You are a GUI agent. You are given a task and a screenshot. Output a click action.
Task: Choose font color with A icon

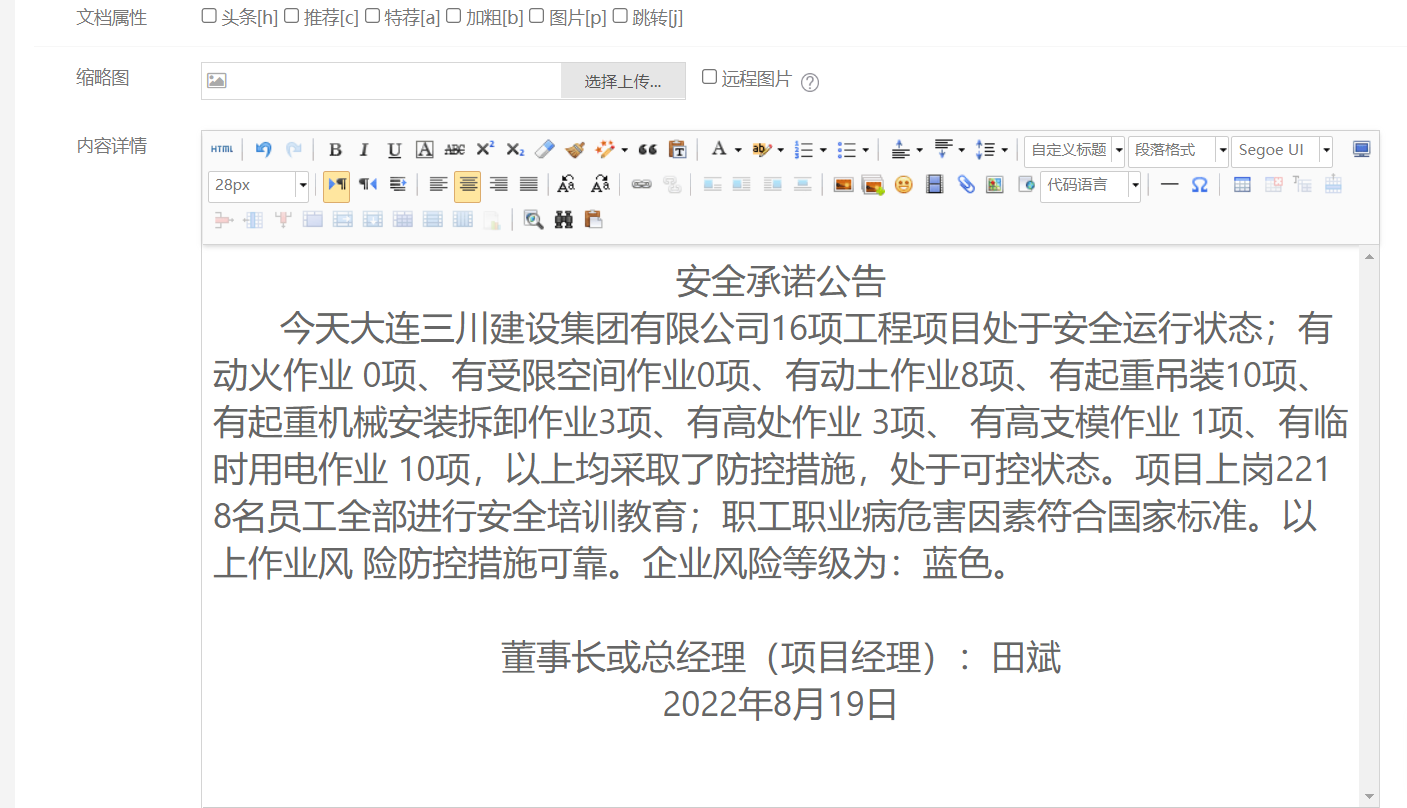click(x=719, y=150)
